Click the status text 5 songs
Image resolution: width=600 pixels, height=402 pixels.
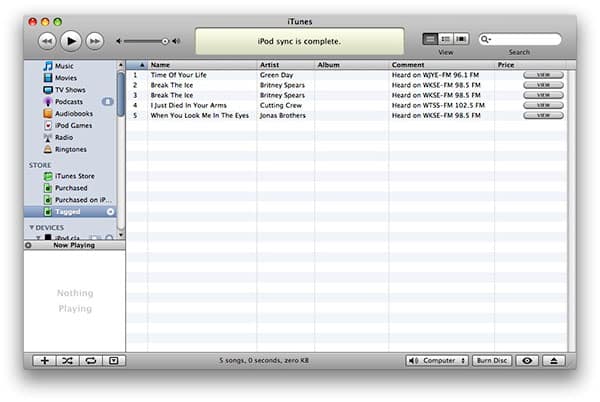pyautogui.click(x=264, y=360)
